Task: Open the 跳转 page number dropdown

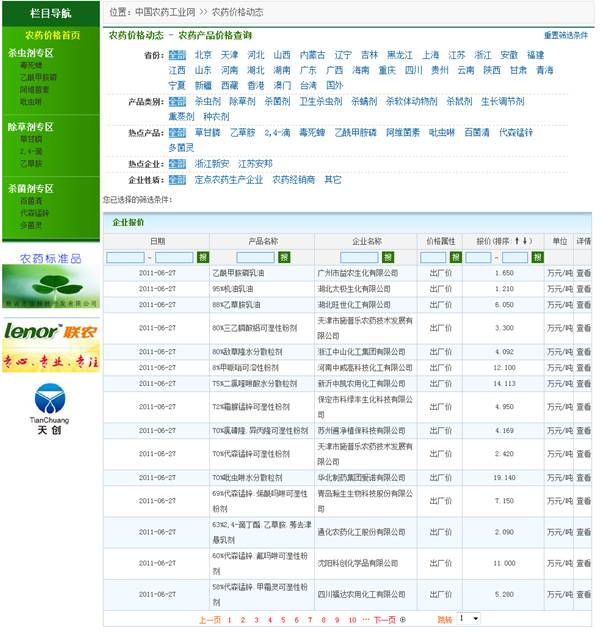Action: tap(468, 619)
